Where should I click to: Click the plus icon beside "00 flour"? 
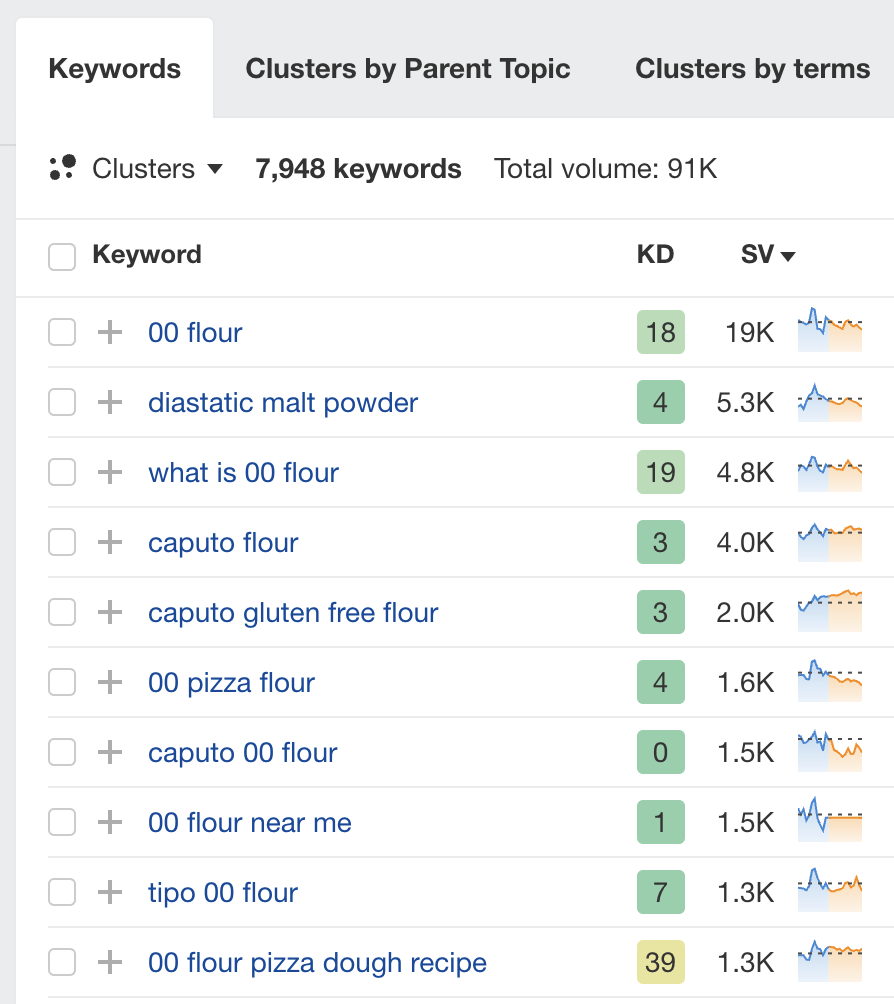pos(109,332)
